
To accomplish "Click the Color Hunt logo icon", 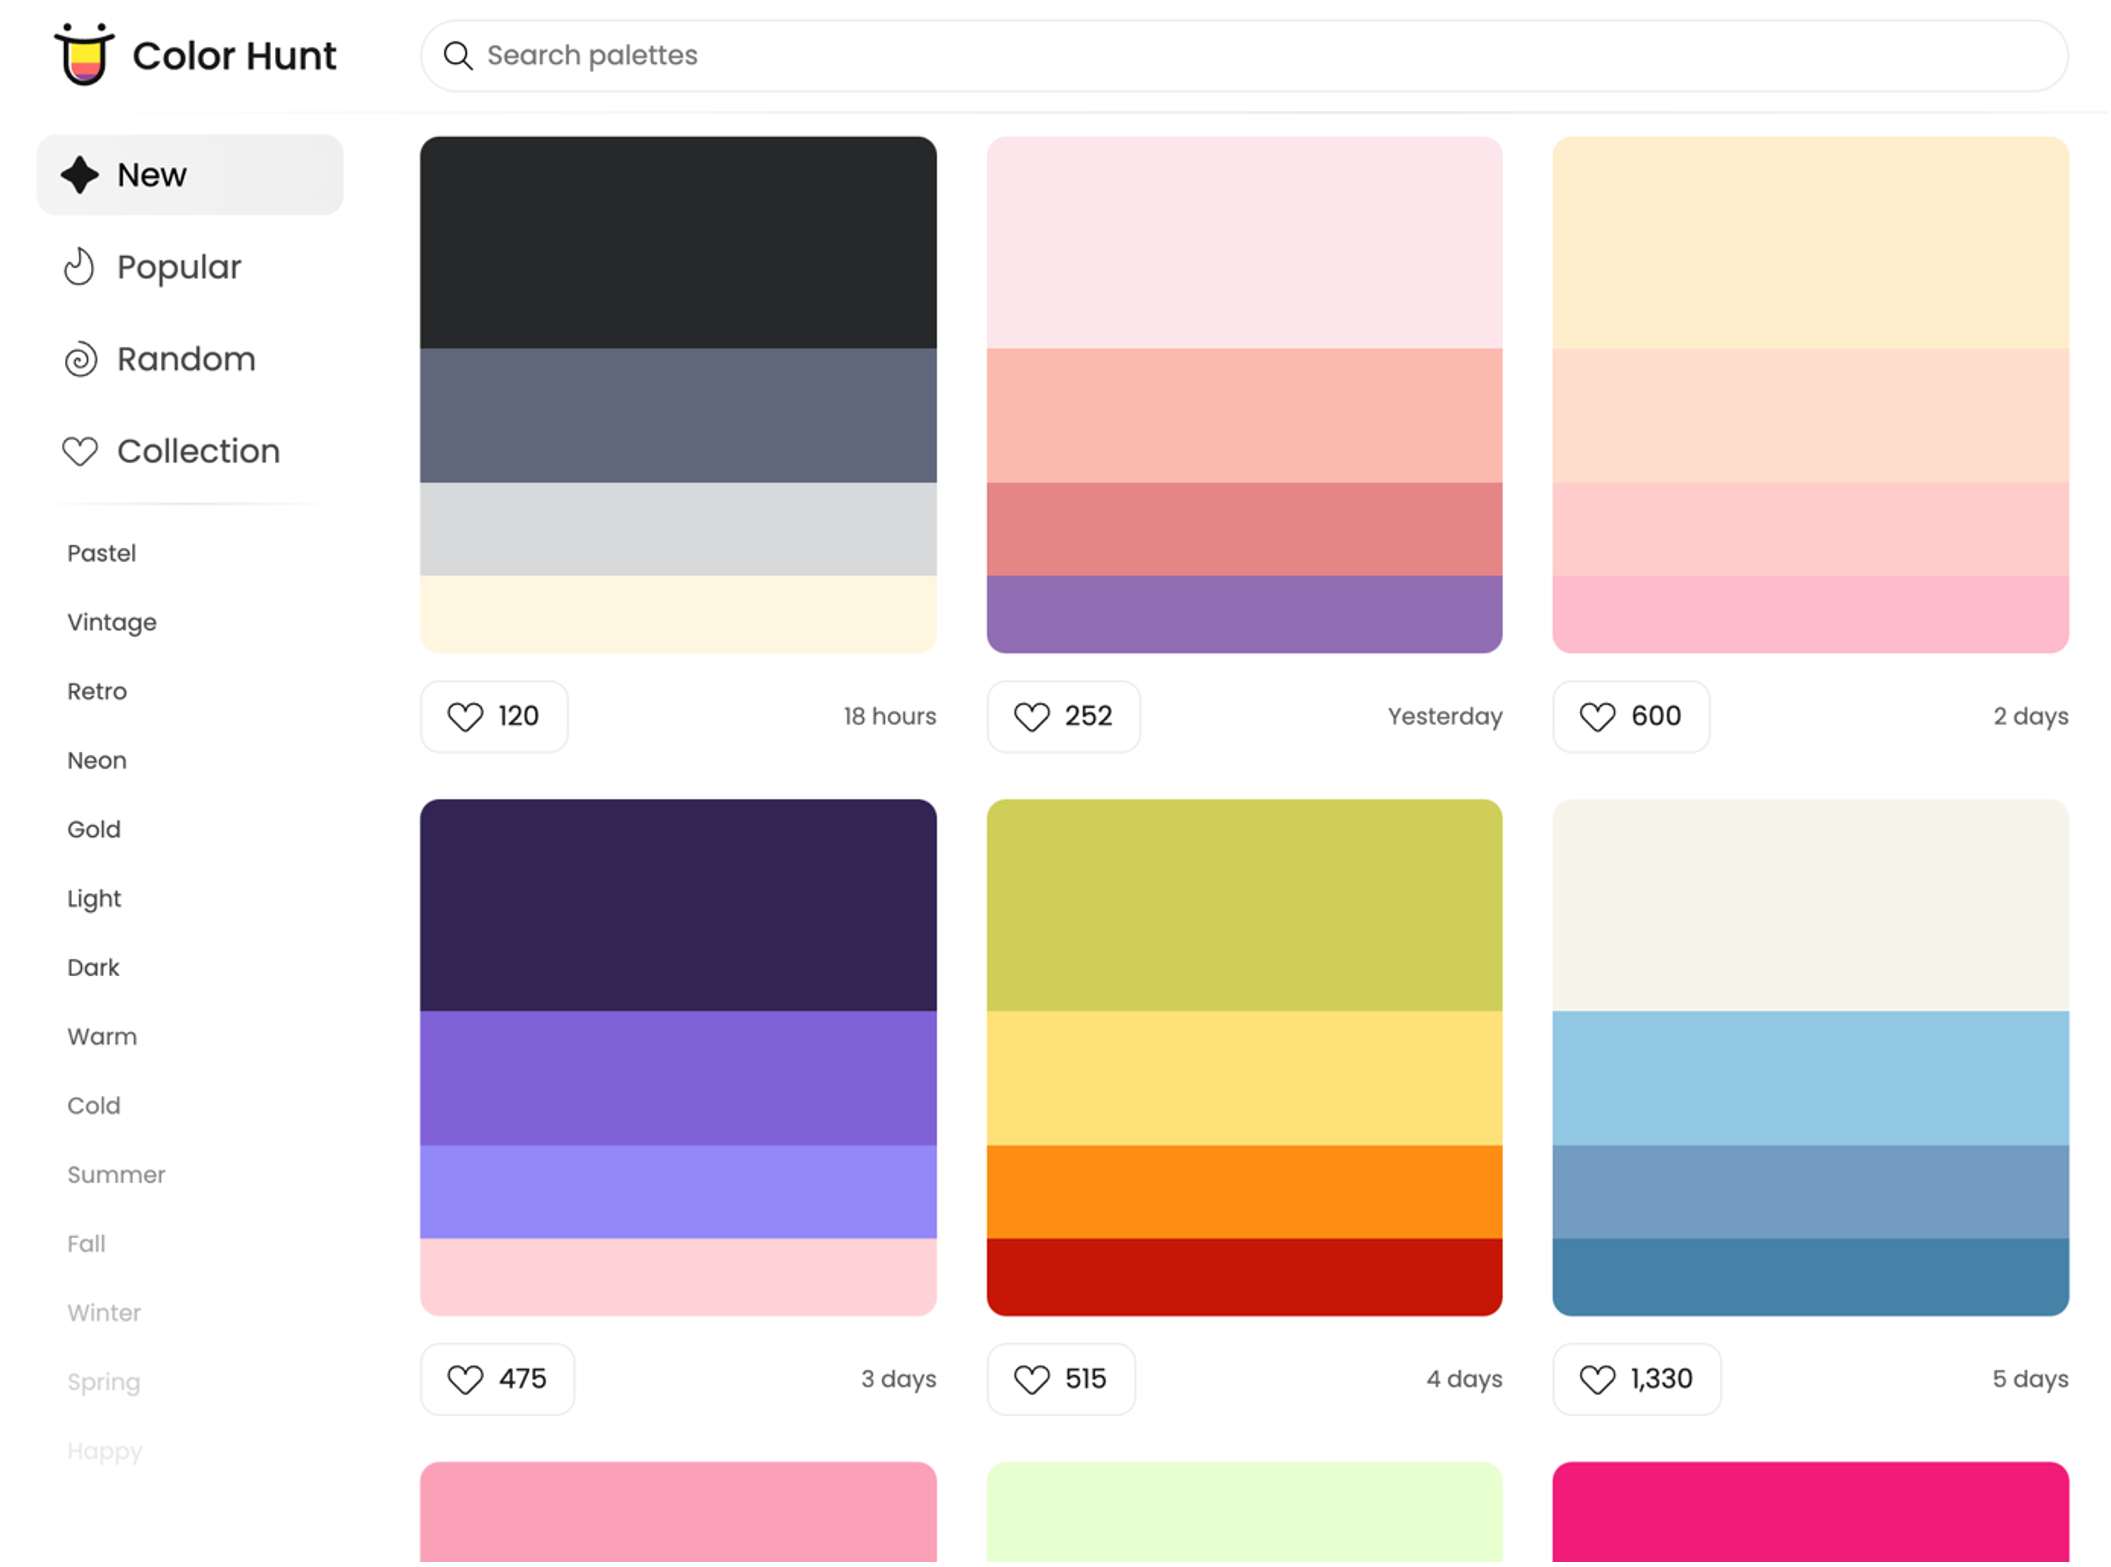I will pos(84,54).
